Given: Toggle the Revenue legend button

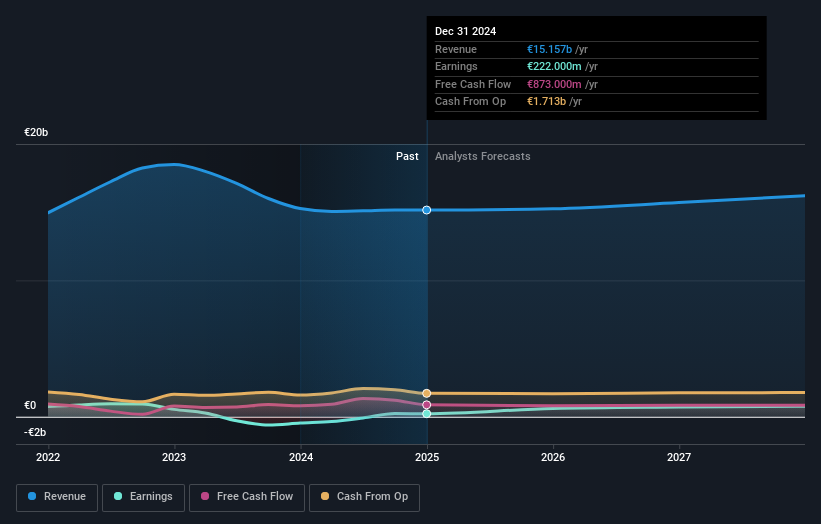Looking at the screenshot, I should 57,497.
